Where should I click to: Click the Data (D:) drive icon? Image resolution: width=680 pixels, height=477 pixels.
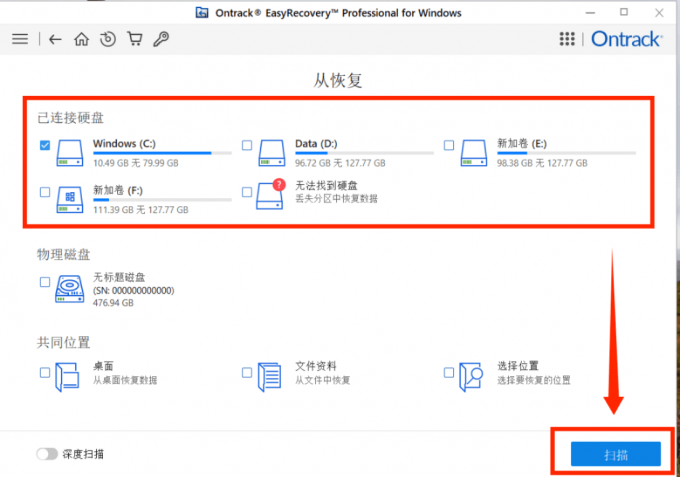[x=272, y=153]
